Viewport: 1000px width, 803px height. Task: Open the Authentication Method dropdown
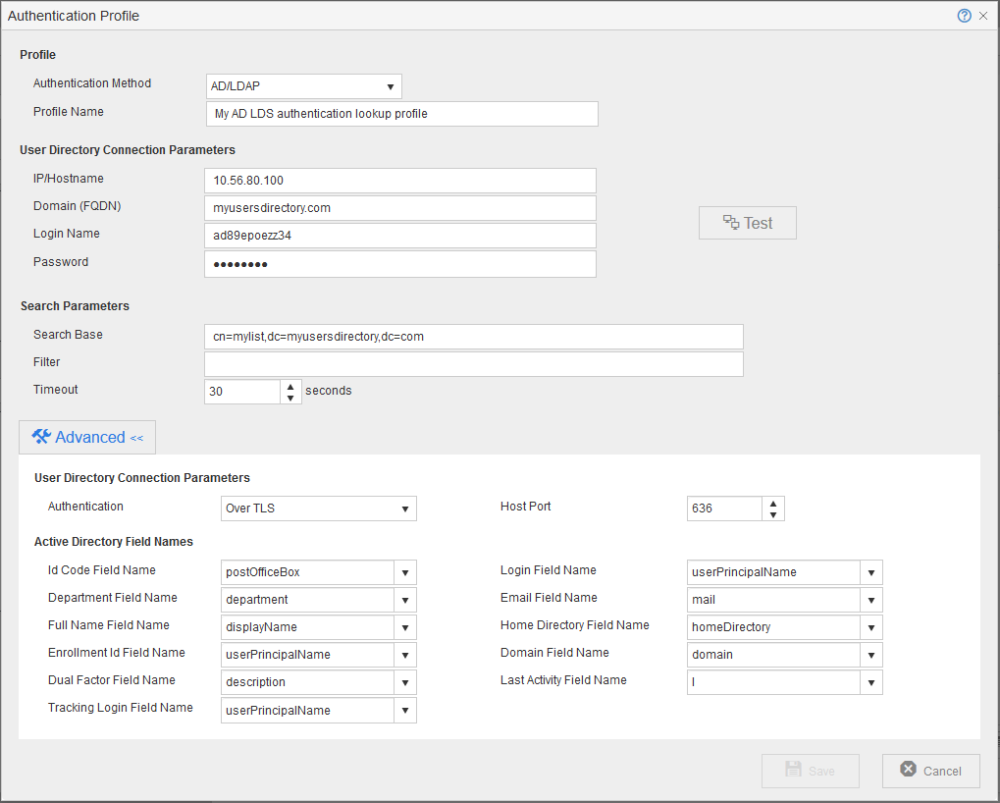[390, 87]
